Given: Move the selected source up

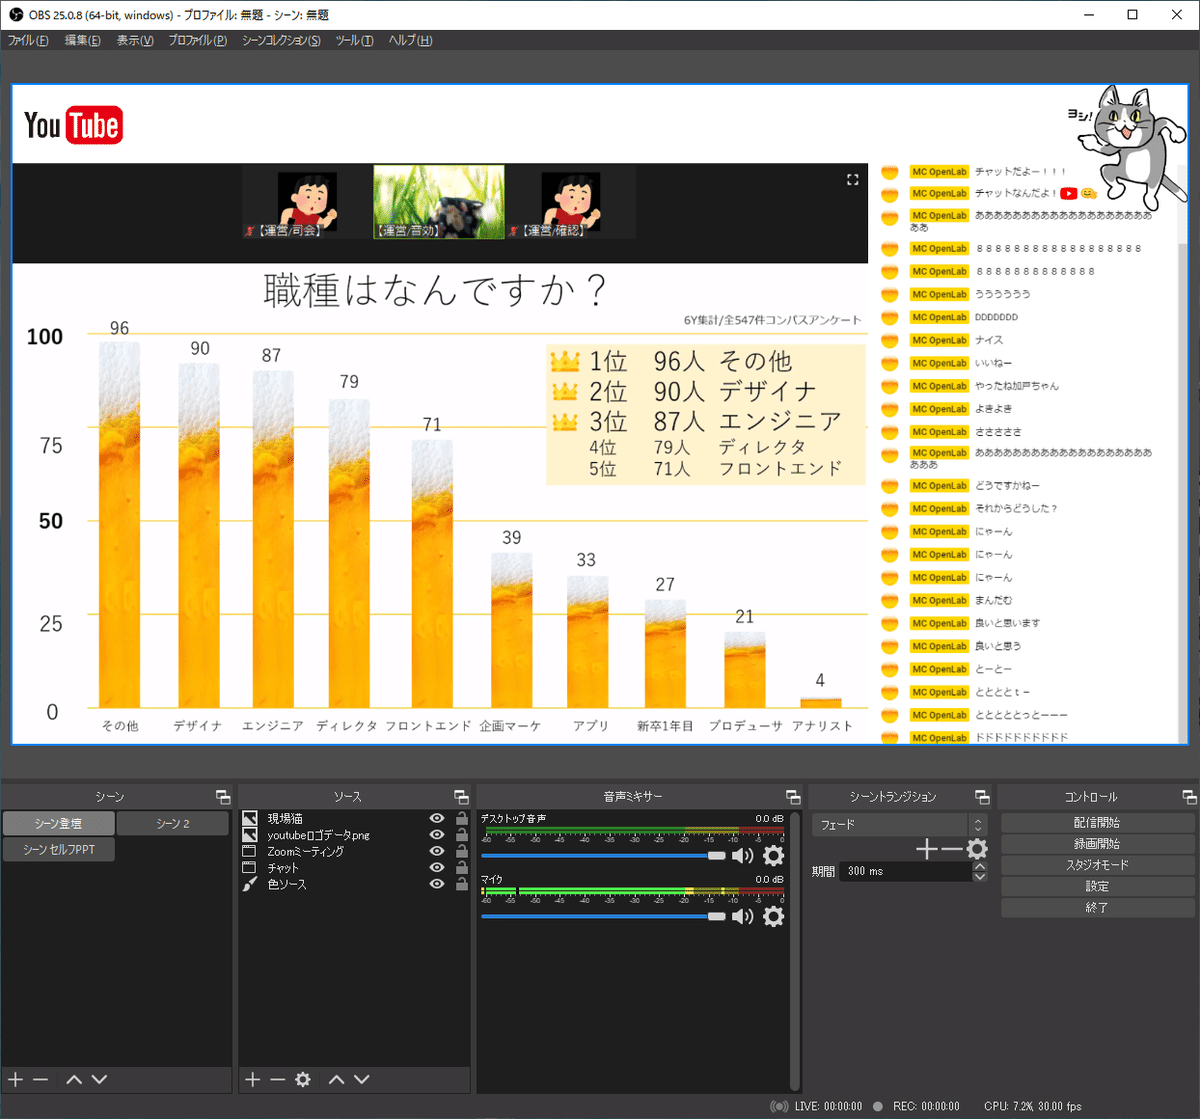Looking at the screenshot, I should click(x=337, y=1080).
